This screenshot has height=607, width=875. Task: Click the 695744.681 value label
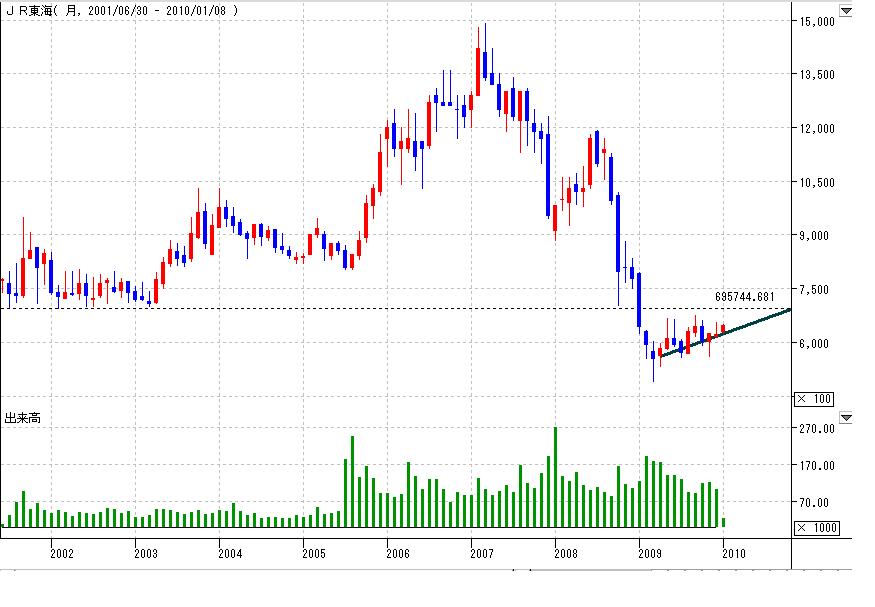click(x=745, y=297)
